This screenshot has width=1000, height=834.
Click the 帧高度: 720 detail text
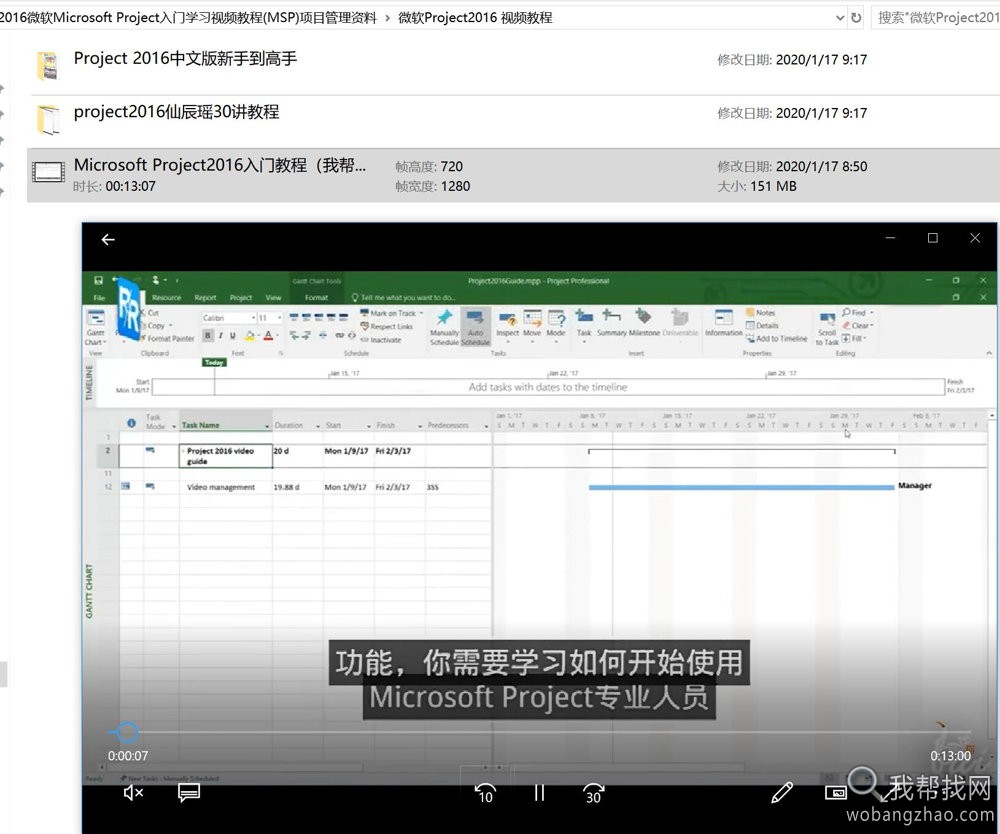pos(429,166)
